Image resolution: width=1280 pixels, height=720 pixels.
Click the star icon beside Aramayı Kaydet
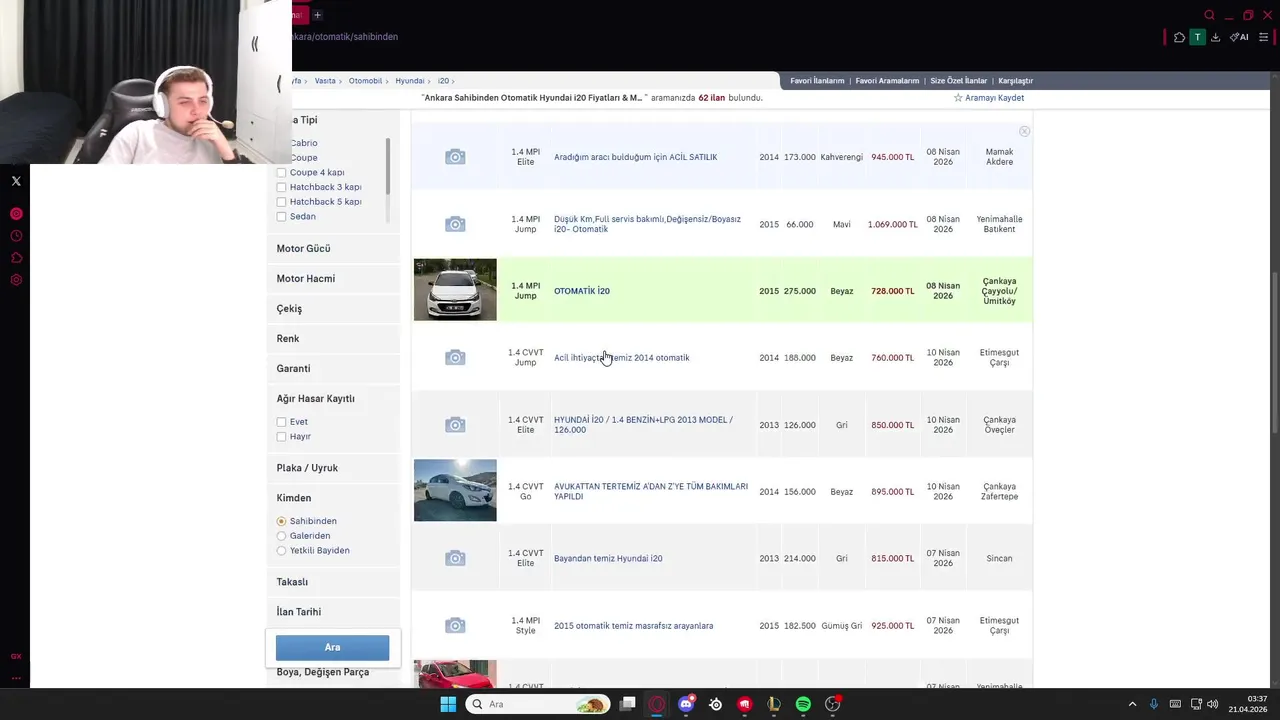(x=958, y=98)
